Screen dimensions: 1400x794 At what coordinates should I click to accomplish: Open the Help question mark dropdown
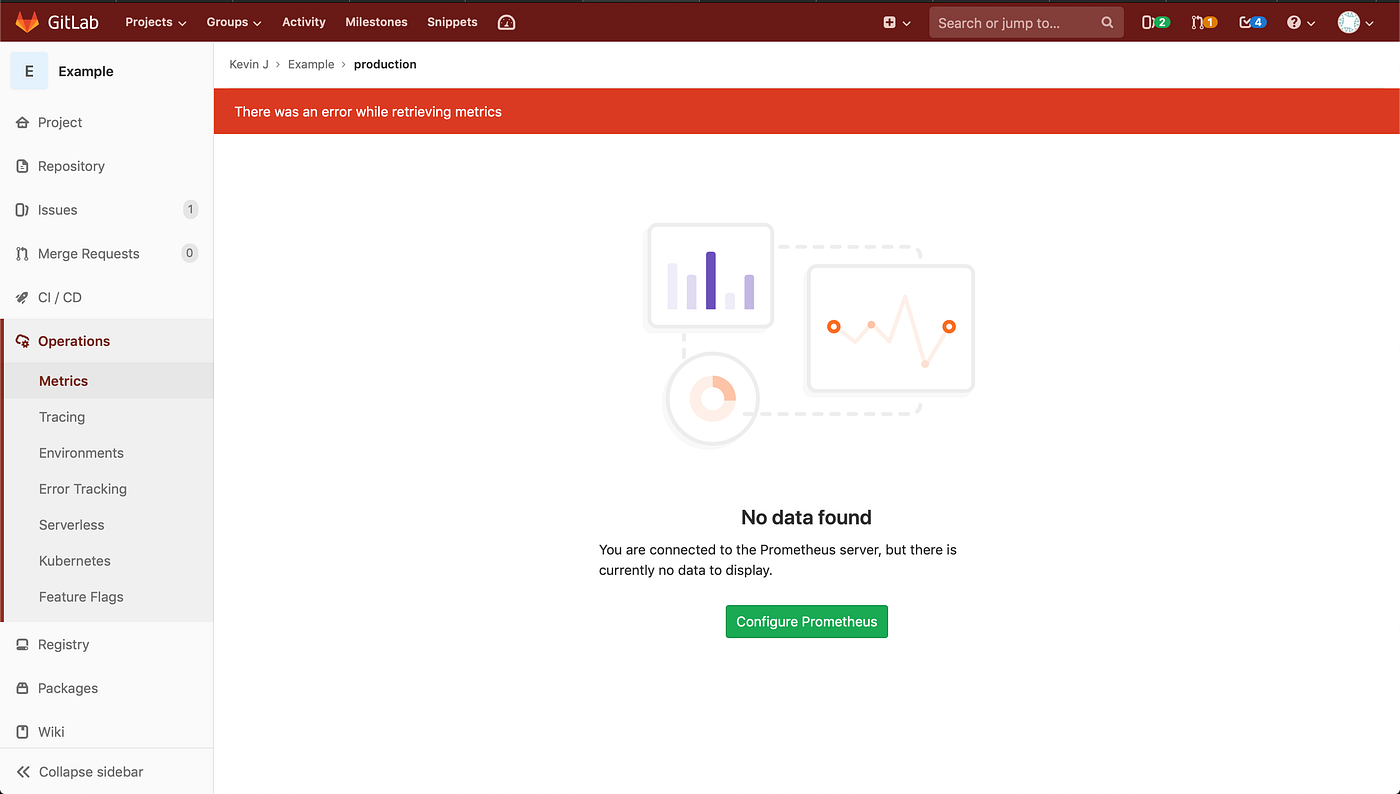tap(1301, 22)
